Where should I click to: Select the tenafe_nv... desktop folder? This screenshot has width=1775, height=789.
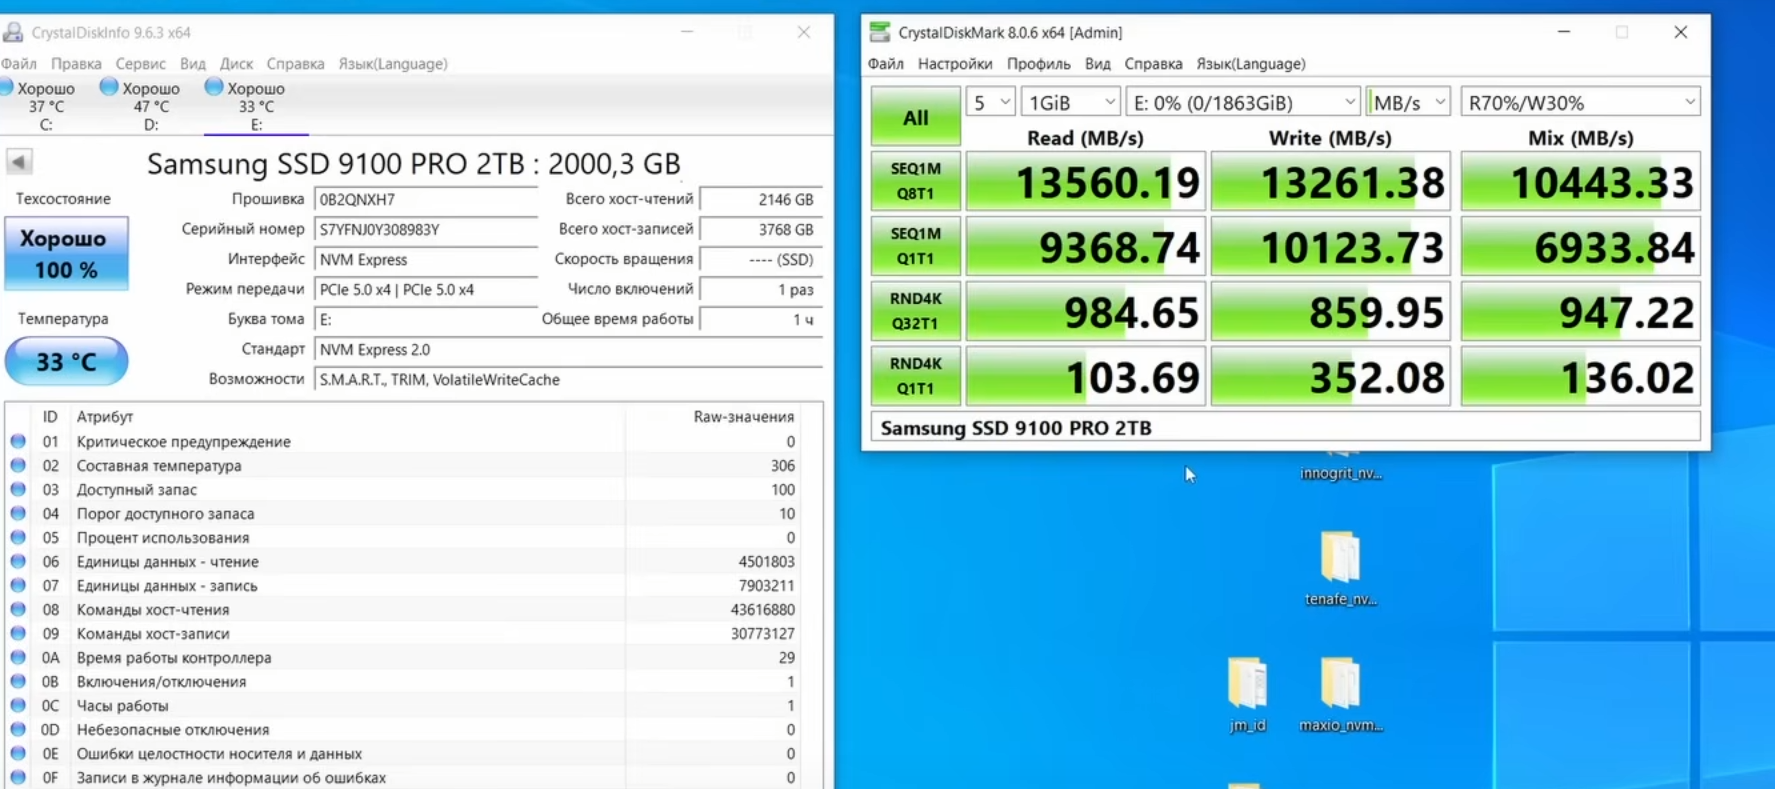[1340, 568]
